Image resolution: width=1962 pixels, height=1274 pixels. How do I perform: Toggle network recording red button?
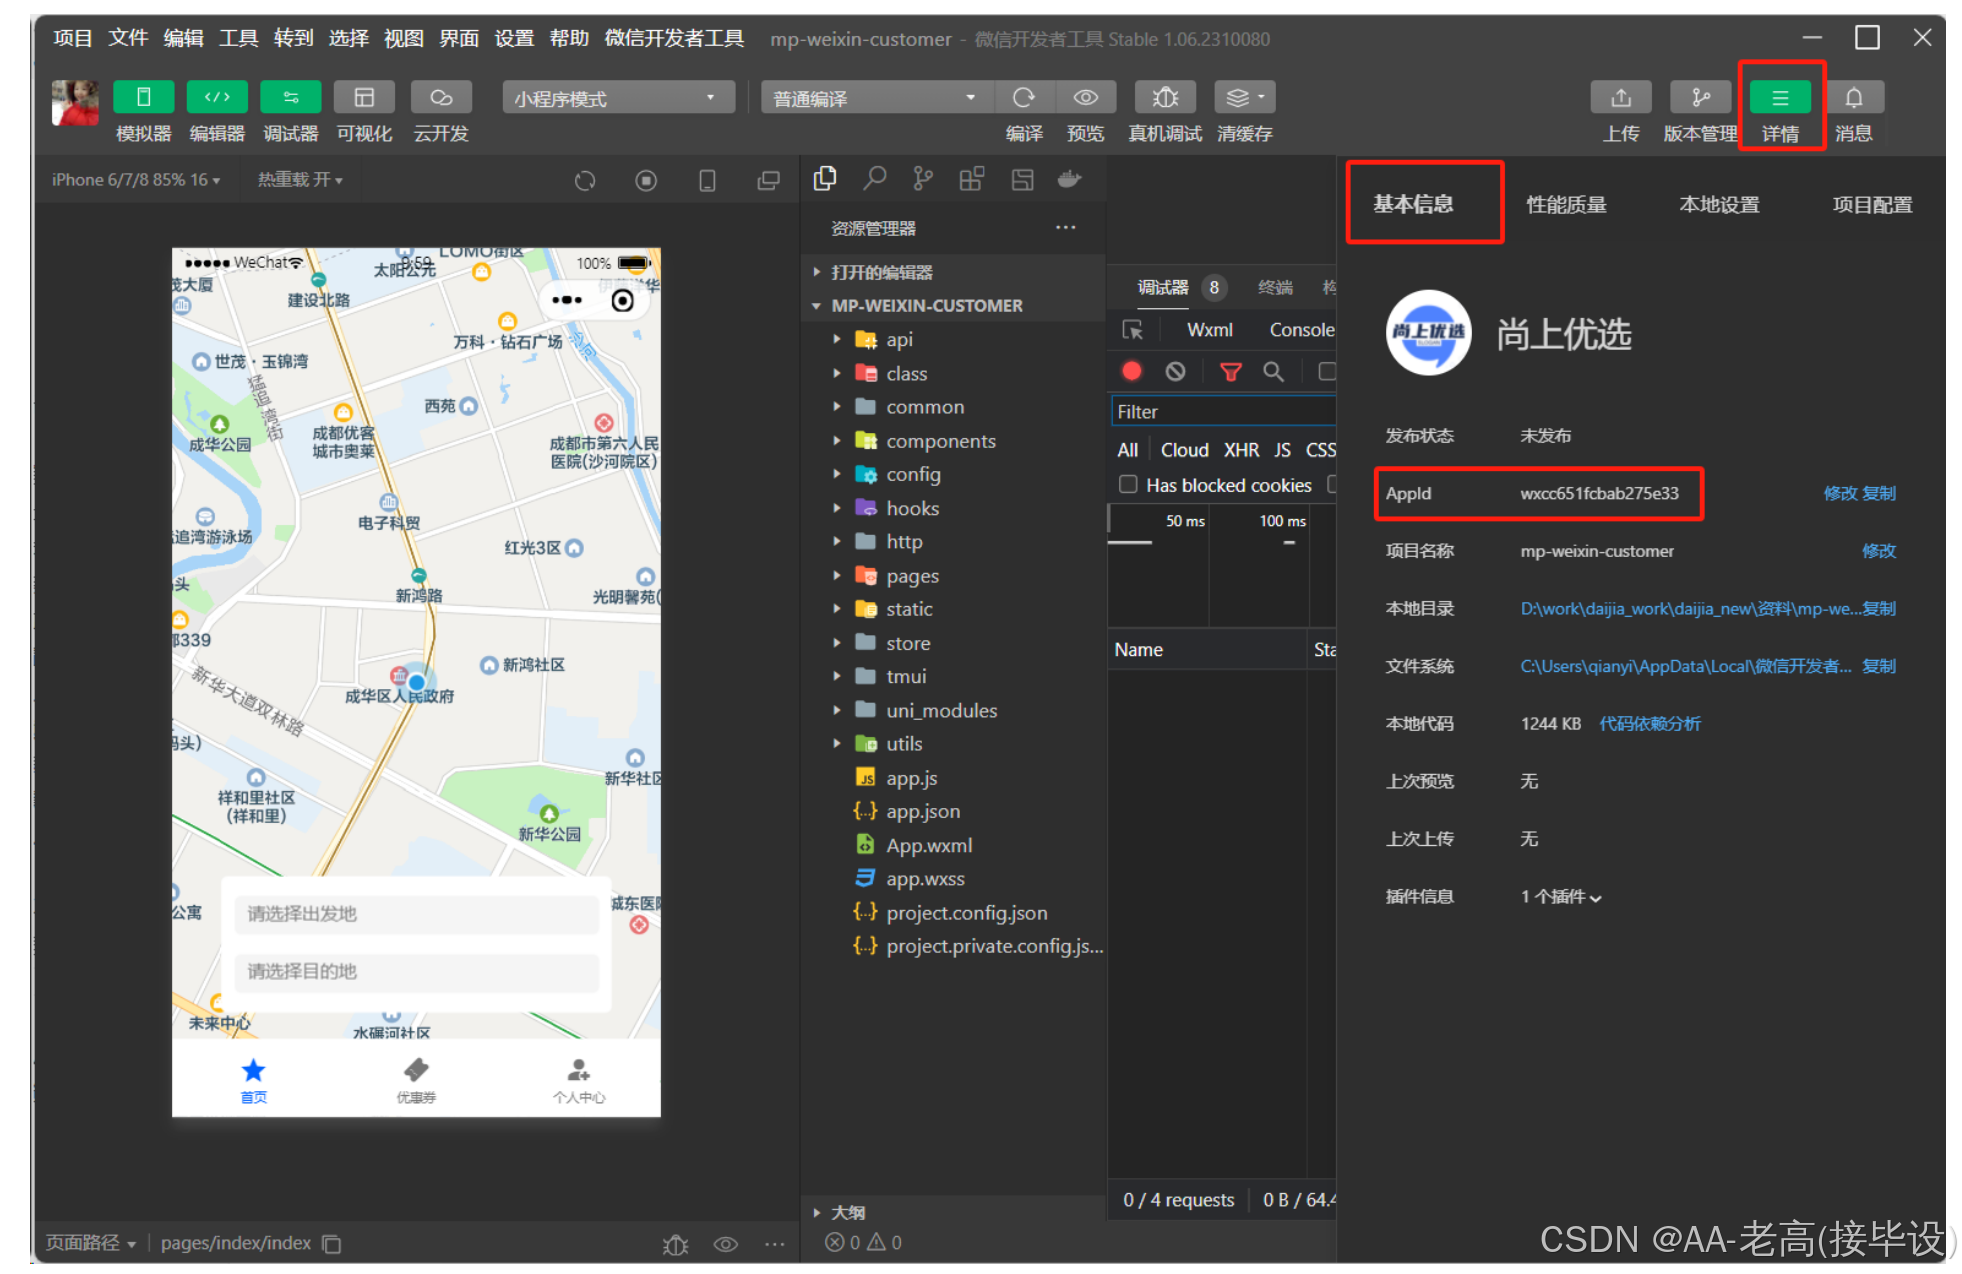click(1132, 371)
